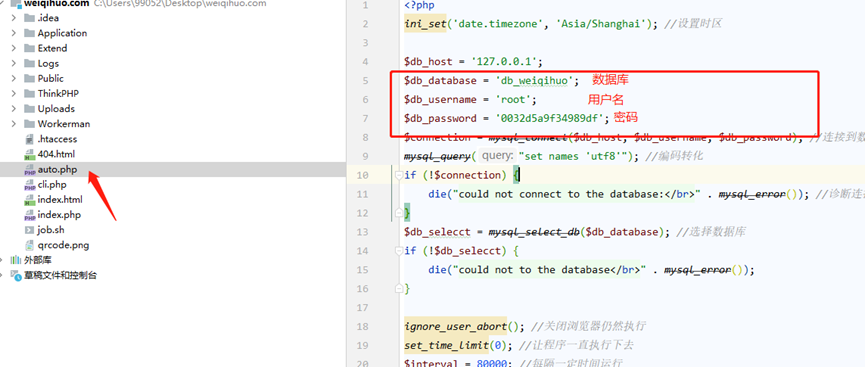Expand the .idea folder

pyautogui.click(x=13, y=18)
